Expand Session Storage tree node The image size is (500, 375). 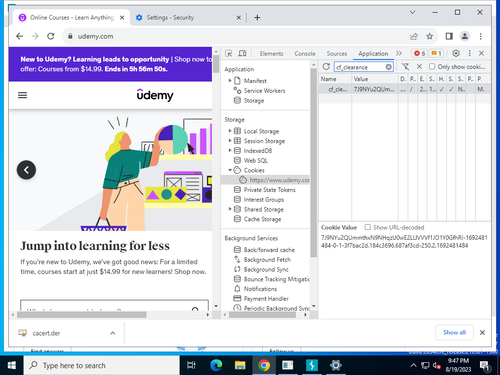pyautogui.click(x=230, y=141)
